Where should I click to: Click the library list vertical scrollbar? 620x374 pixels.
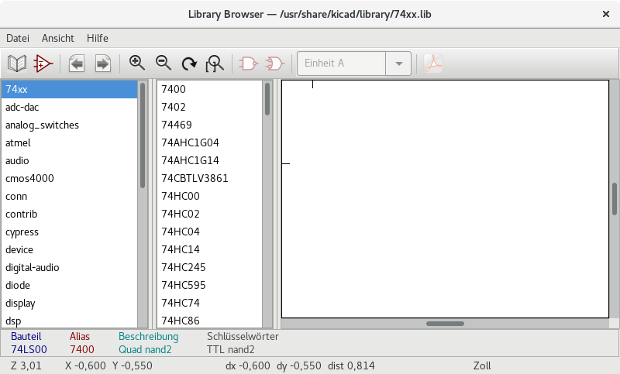(x=142, y=204)
